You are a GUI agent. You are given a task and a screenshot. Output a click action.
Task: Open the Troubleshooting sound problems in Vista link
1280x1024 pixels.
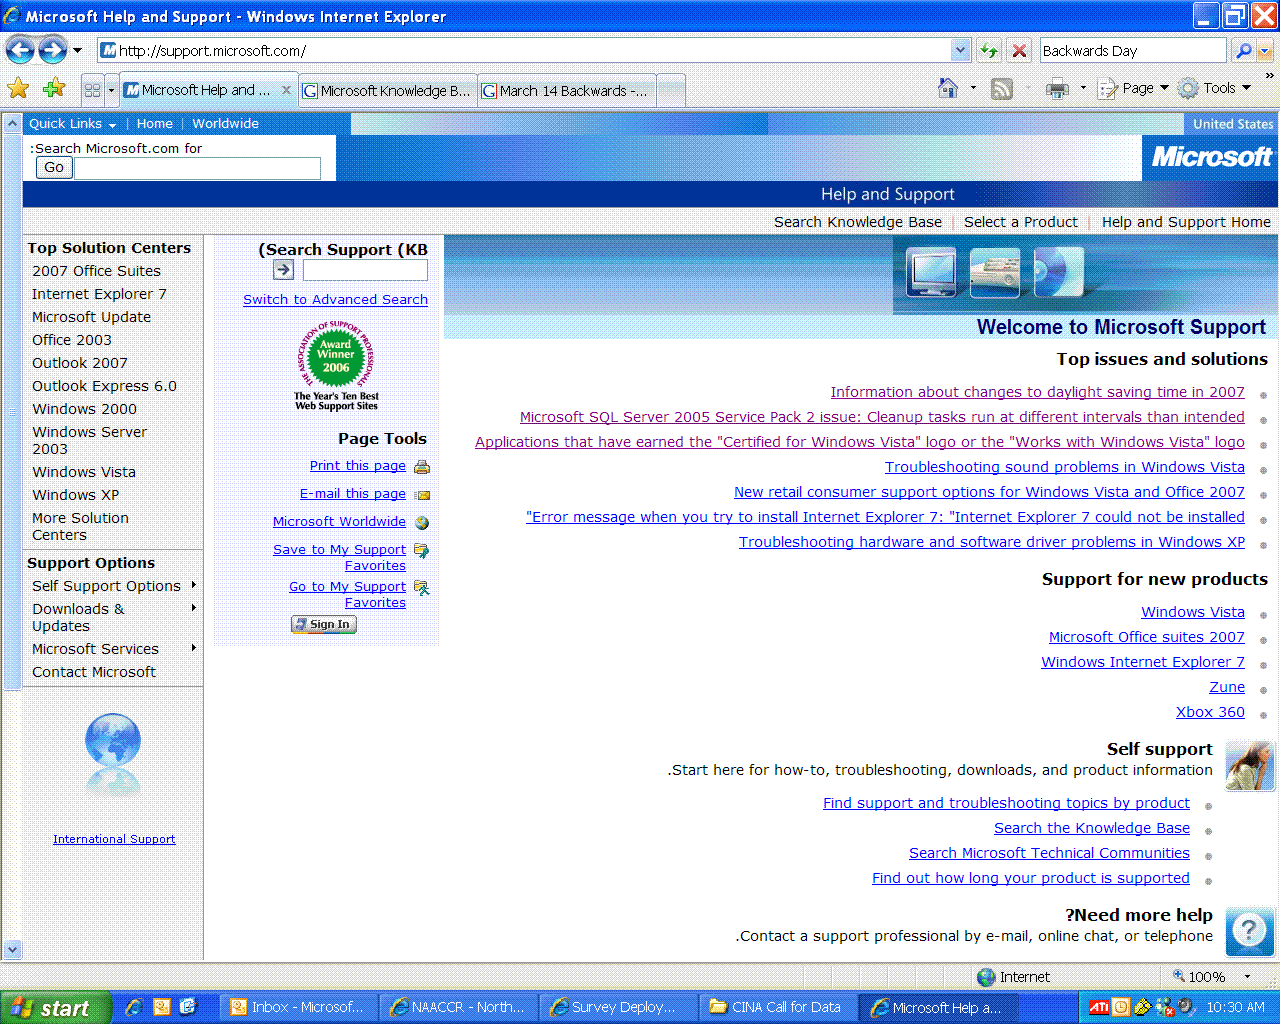(1064, 467)
